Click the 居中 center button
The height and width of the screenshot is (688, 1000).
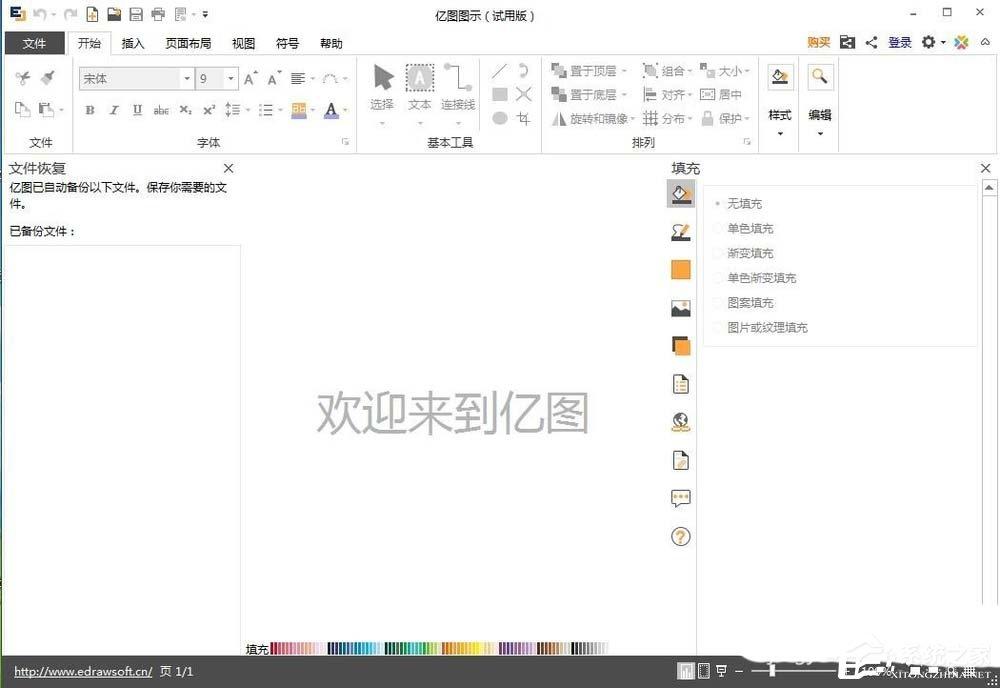click(721, 94)
